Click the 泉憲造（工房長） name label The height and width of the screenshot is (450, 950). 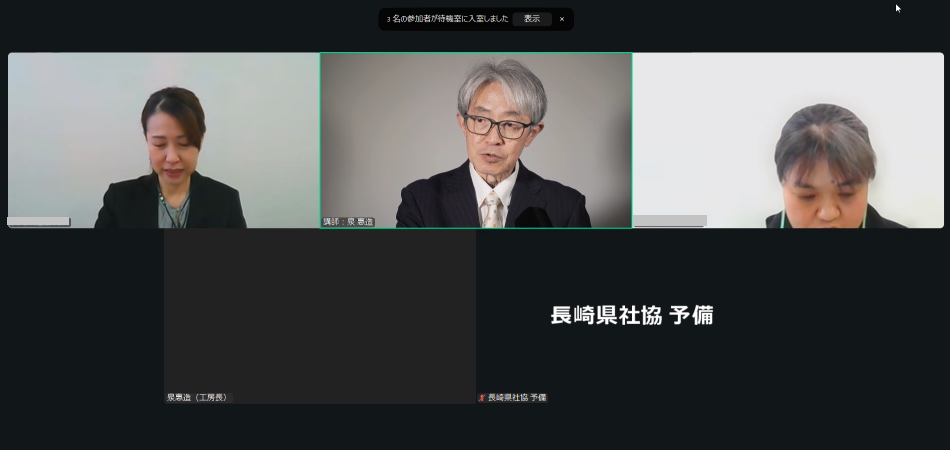[x=197, y=398]
